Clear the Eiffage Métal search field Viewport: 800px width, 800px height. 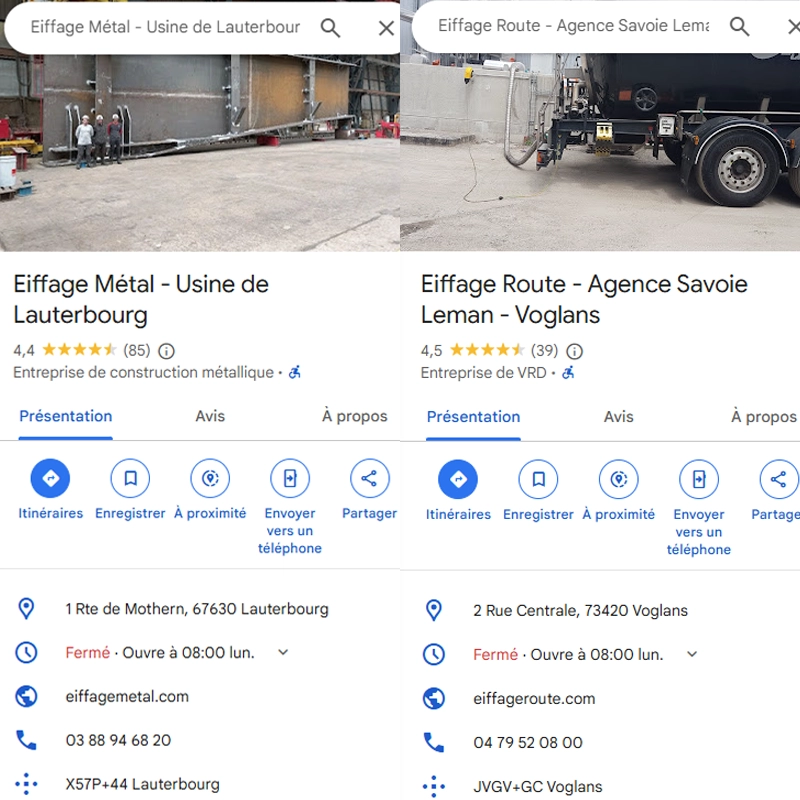click(386, 27)
